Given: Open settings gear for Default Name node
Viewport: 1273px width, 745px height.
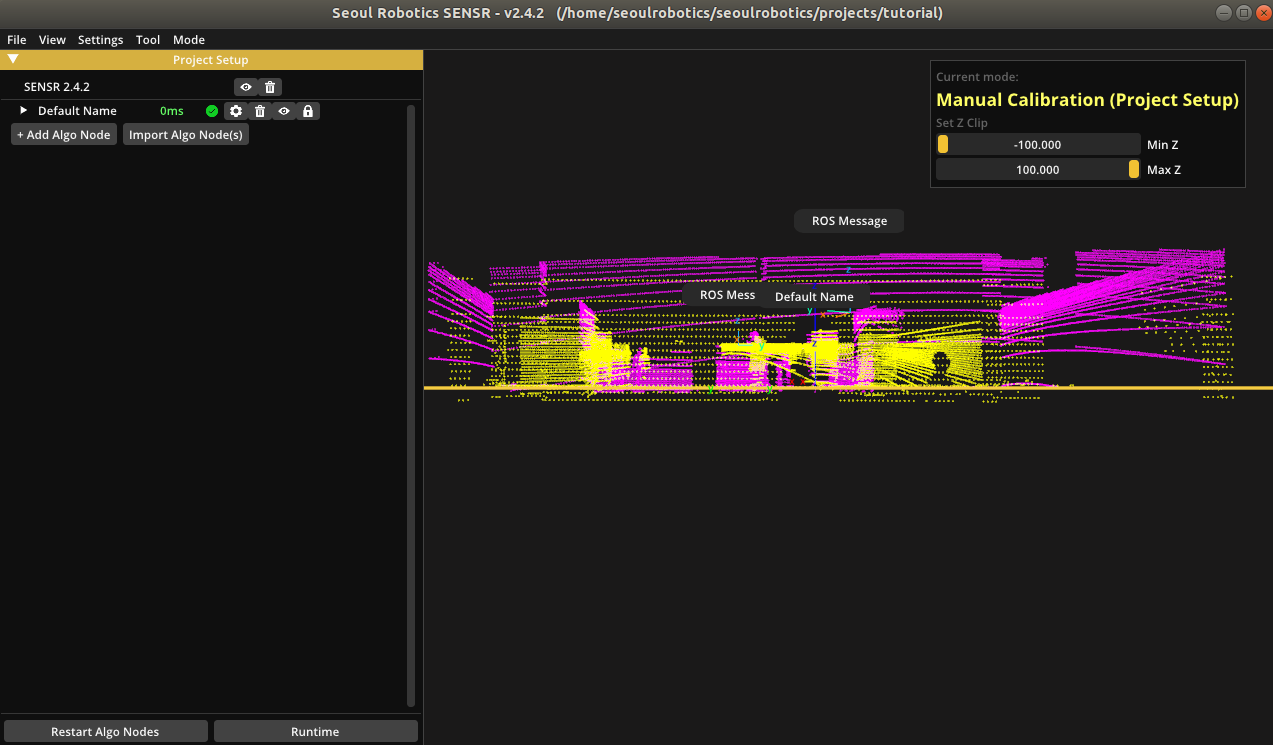Looking at the screenshot, I should click(x=236, y=111).
